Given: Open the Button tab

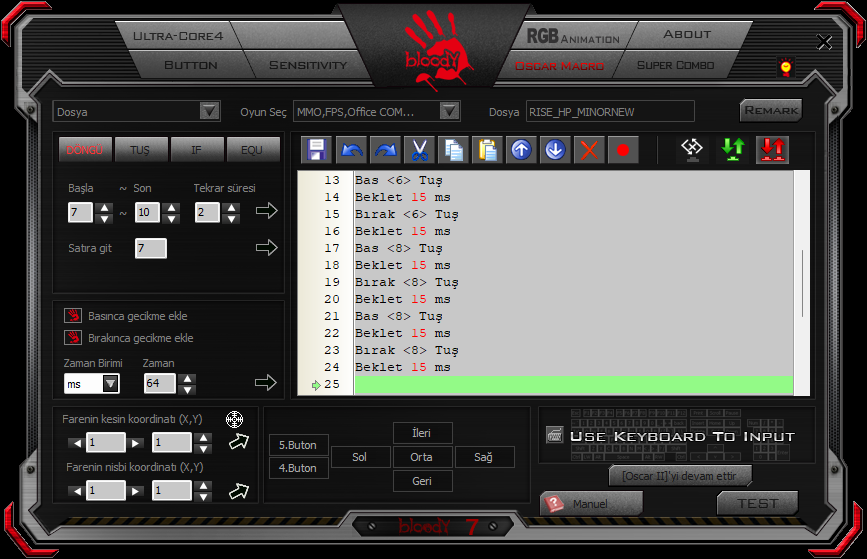Looking at the screenshot, I should coord(191,65).
